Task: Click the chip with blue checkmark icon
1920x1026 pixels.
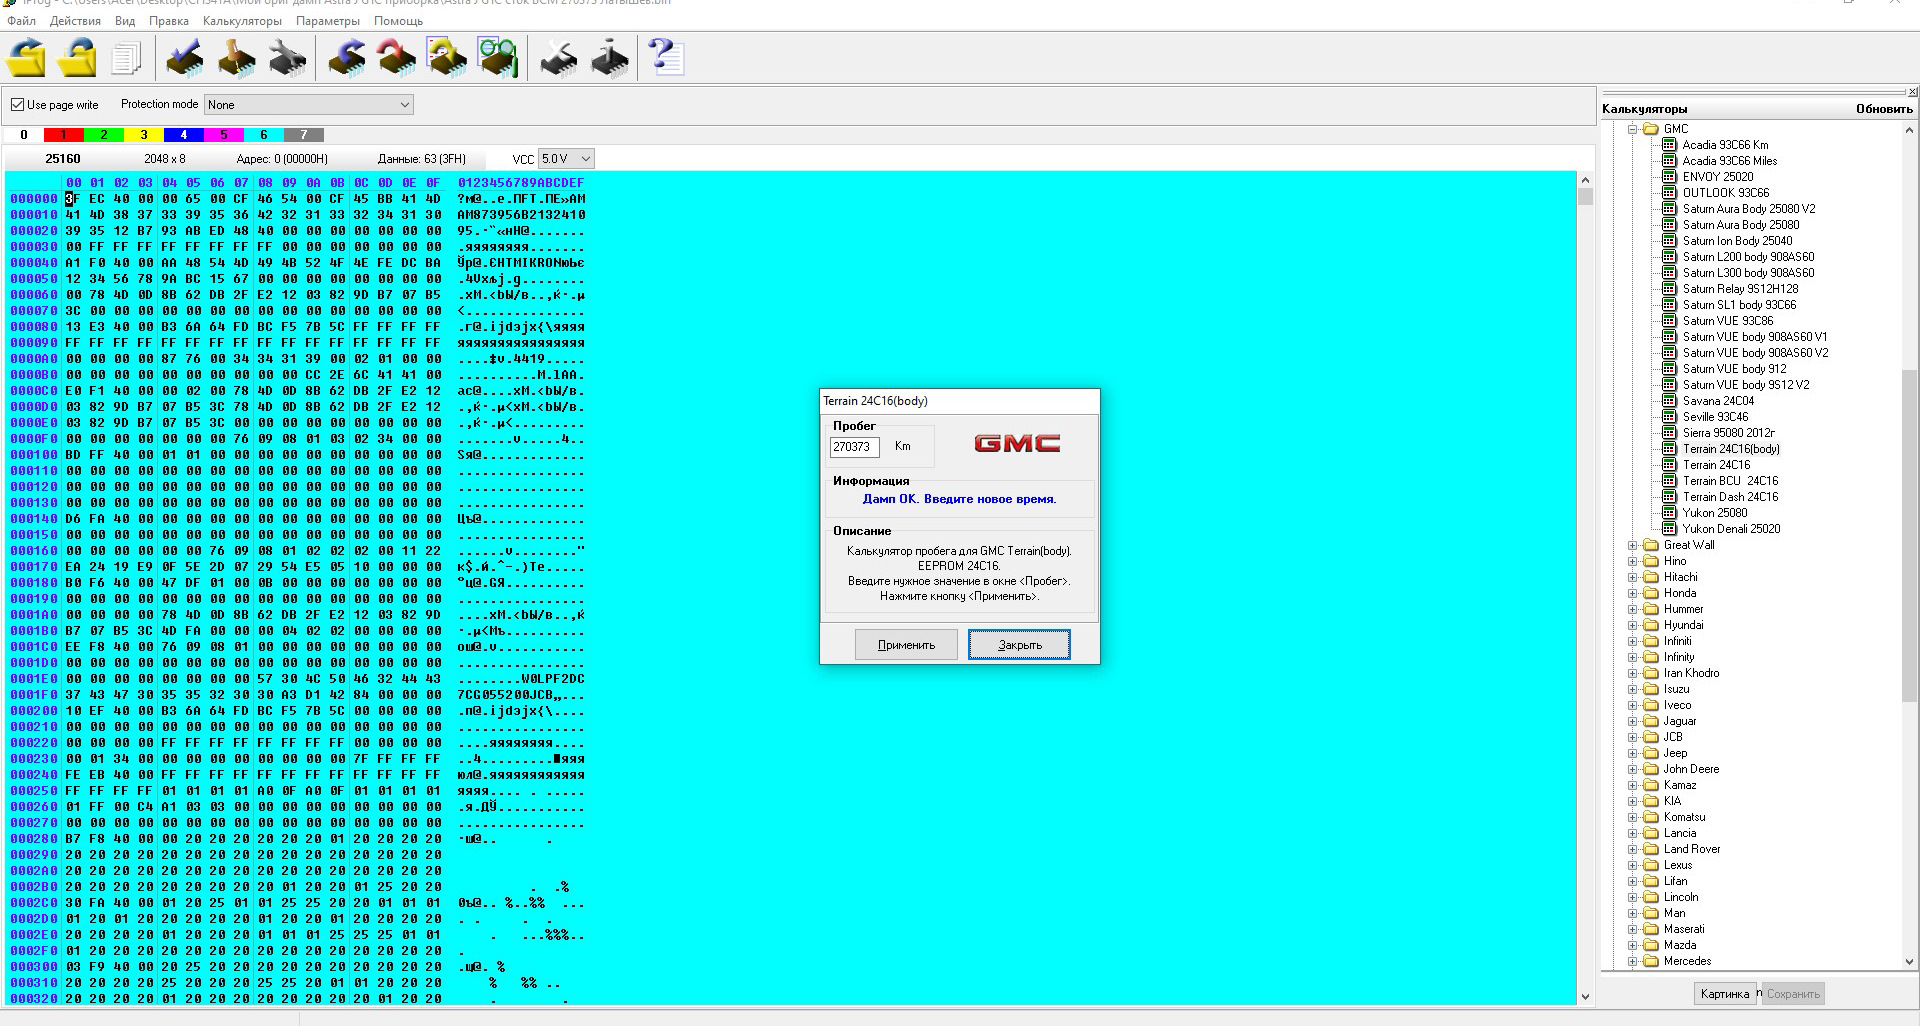Action: tap(185, 58)
